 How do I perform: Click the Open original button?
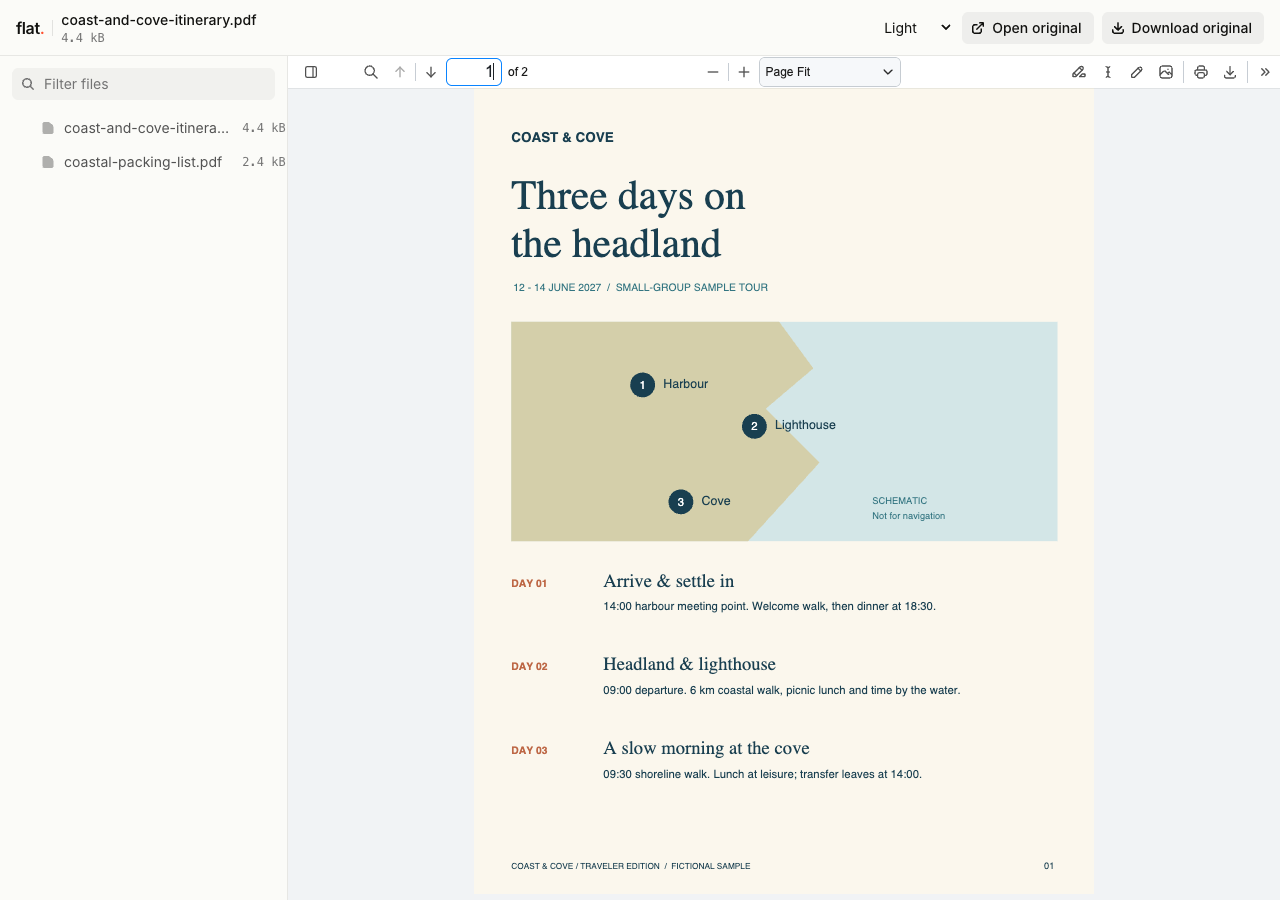(1028, 28)
